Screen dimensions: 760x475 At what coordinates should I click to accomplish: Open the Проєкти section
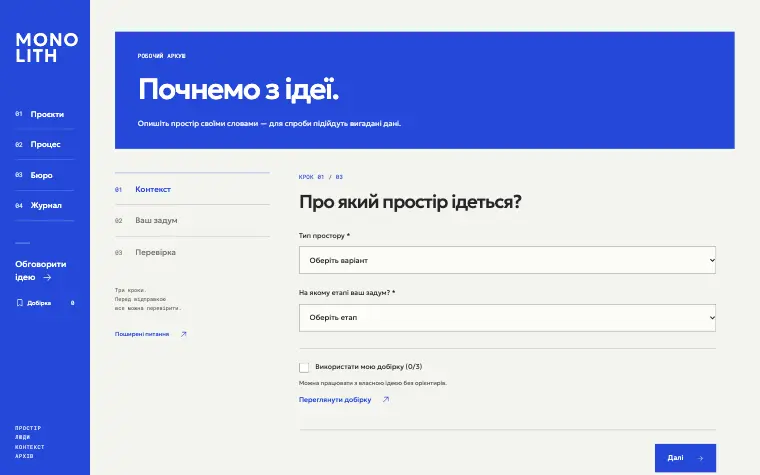45,114
